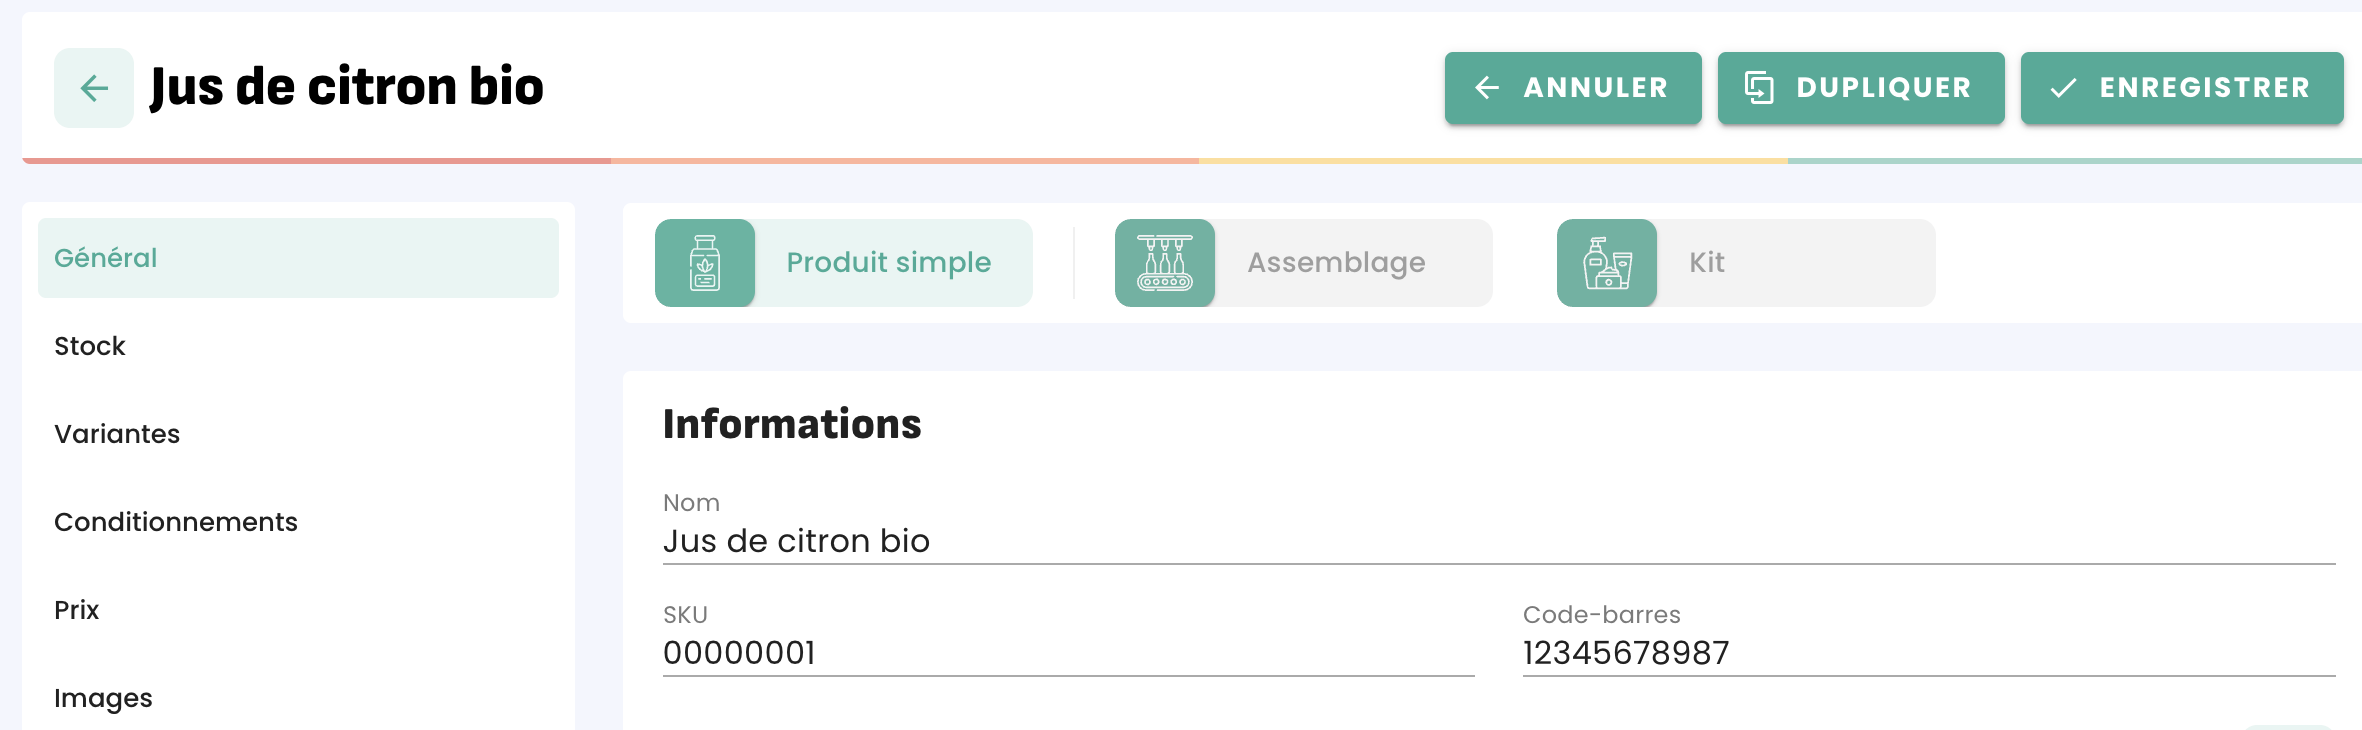The height and width of the screenshot is (730, 2362).
Task: Click the arrow icon on Annuler
Action: pyautogui.click(x=1487, y=88)
